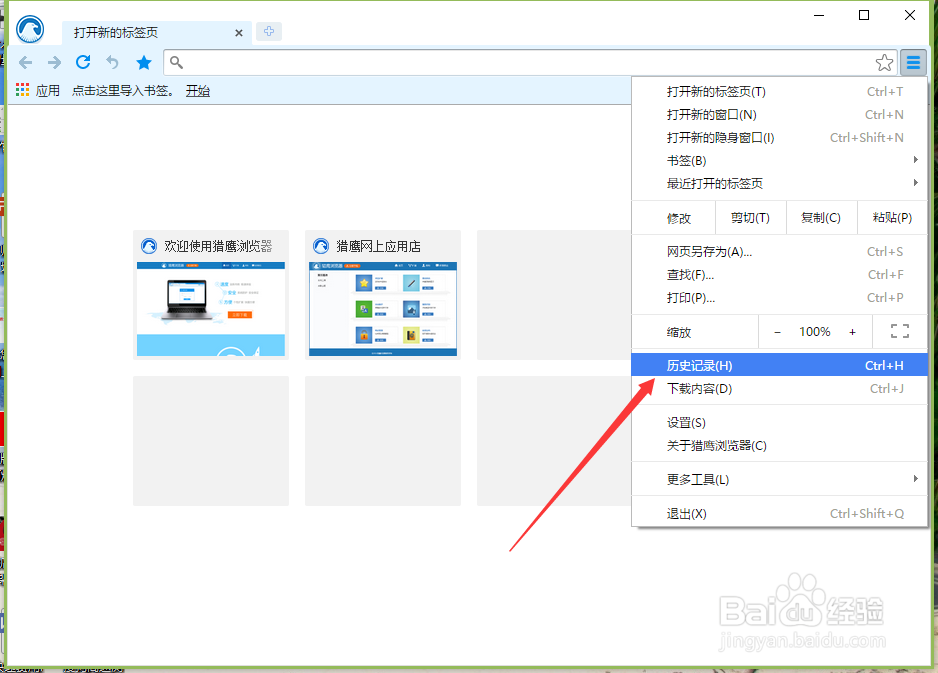Expand the 更多工具(L) submenu
Viewport: 938px width, 673px height.
pos(690,479)
